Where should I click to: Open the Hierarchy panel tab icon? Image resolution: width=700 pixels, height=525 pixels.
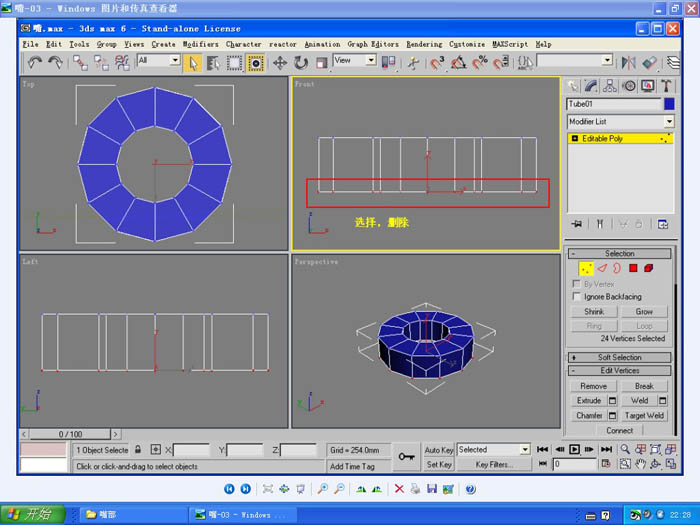(609, 86)
